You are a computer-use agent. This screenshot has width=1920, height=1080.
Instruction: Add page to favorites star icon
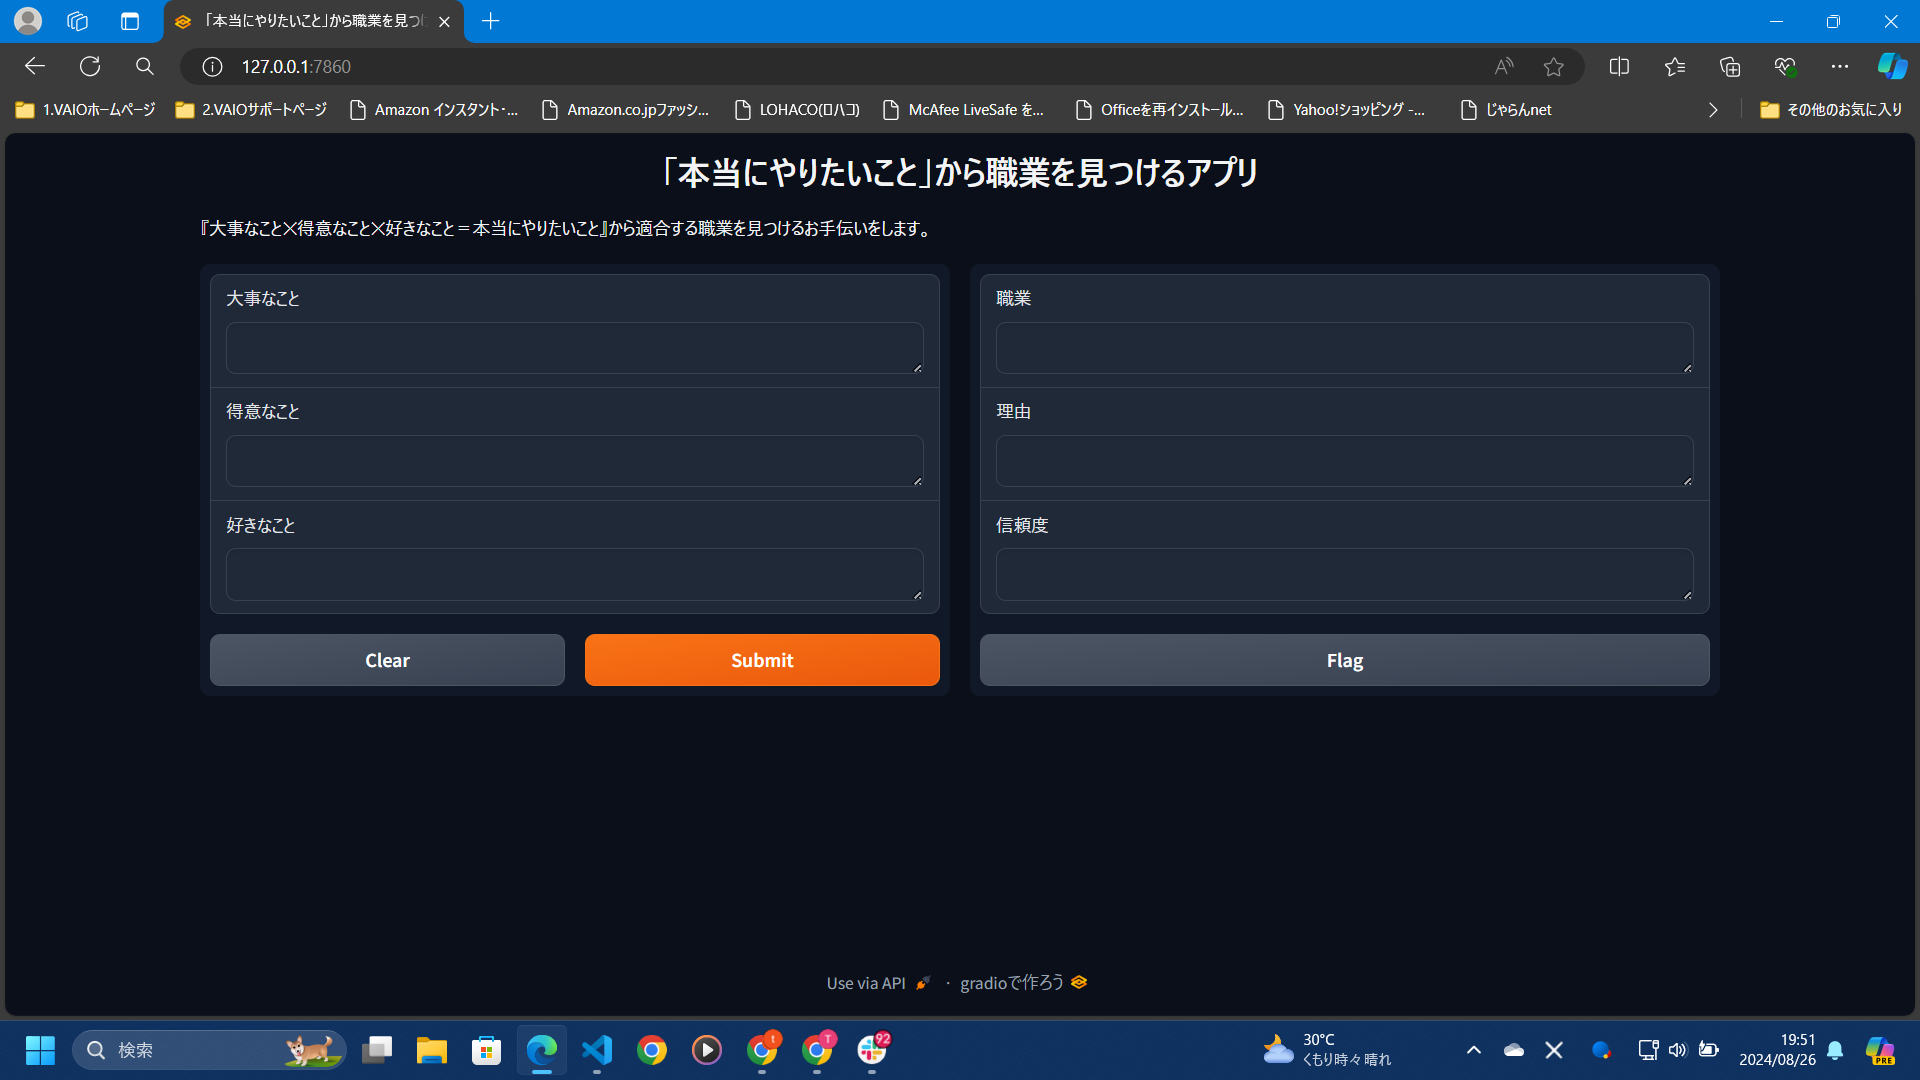pyautogui.click(x=1553, y=66)
